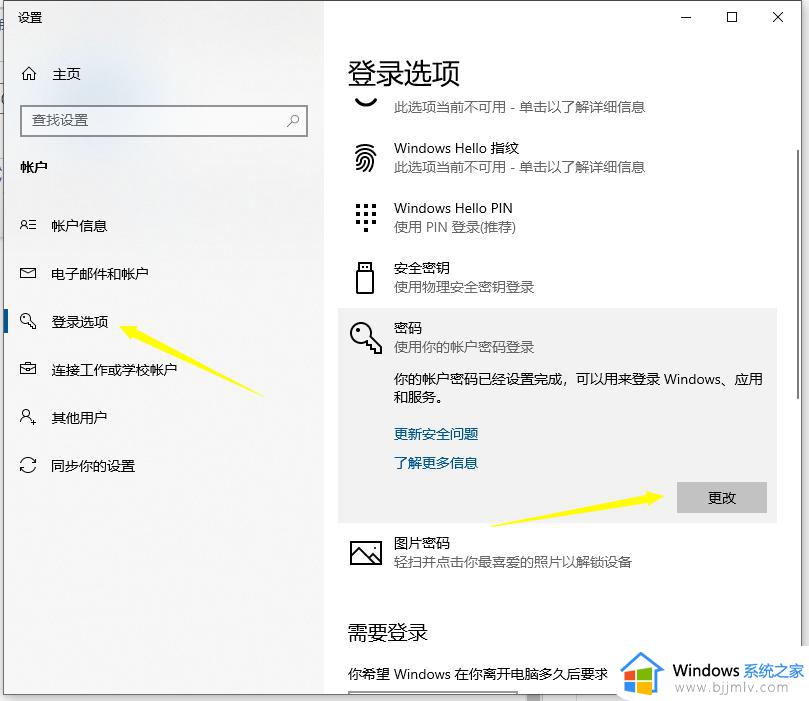Click the 登录选项 page heading
809x701 pixels.
(403, 74)
